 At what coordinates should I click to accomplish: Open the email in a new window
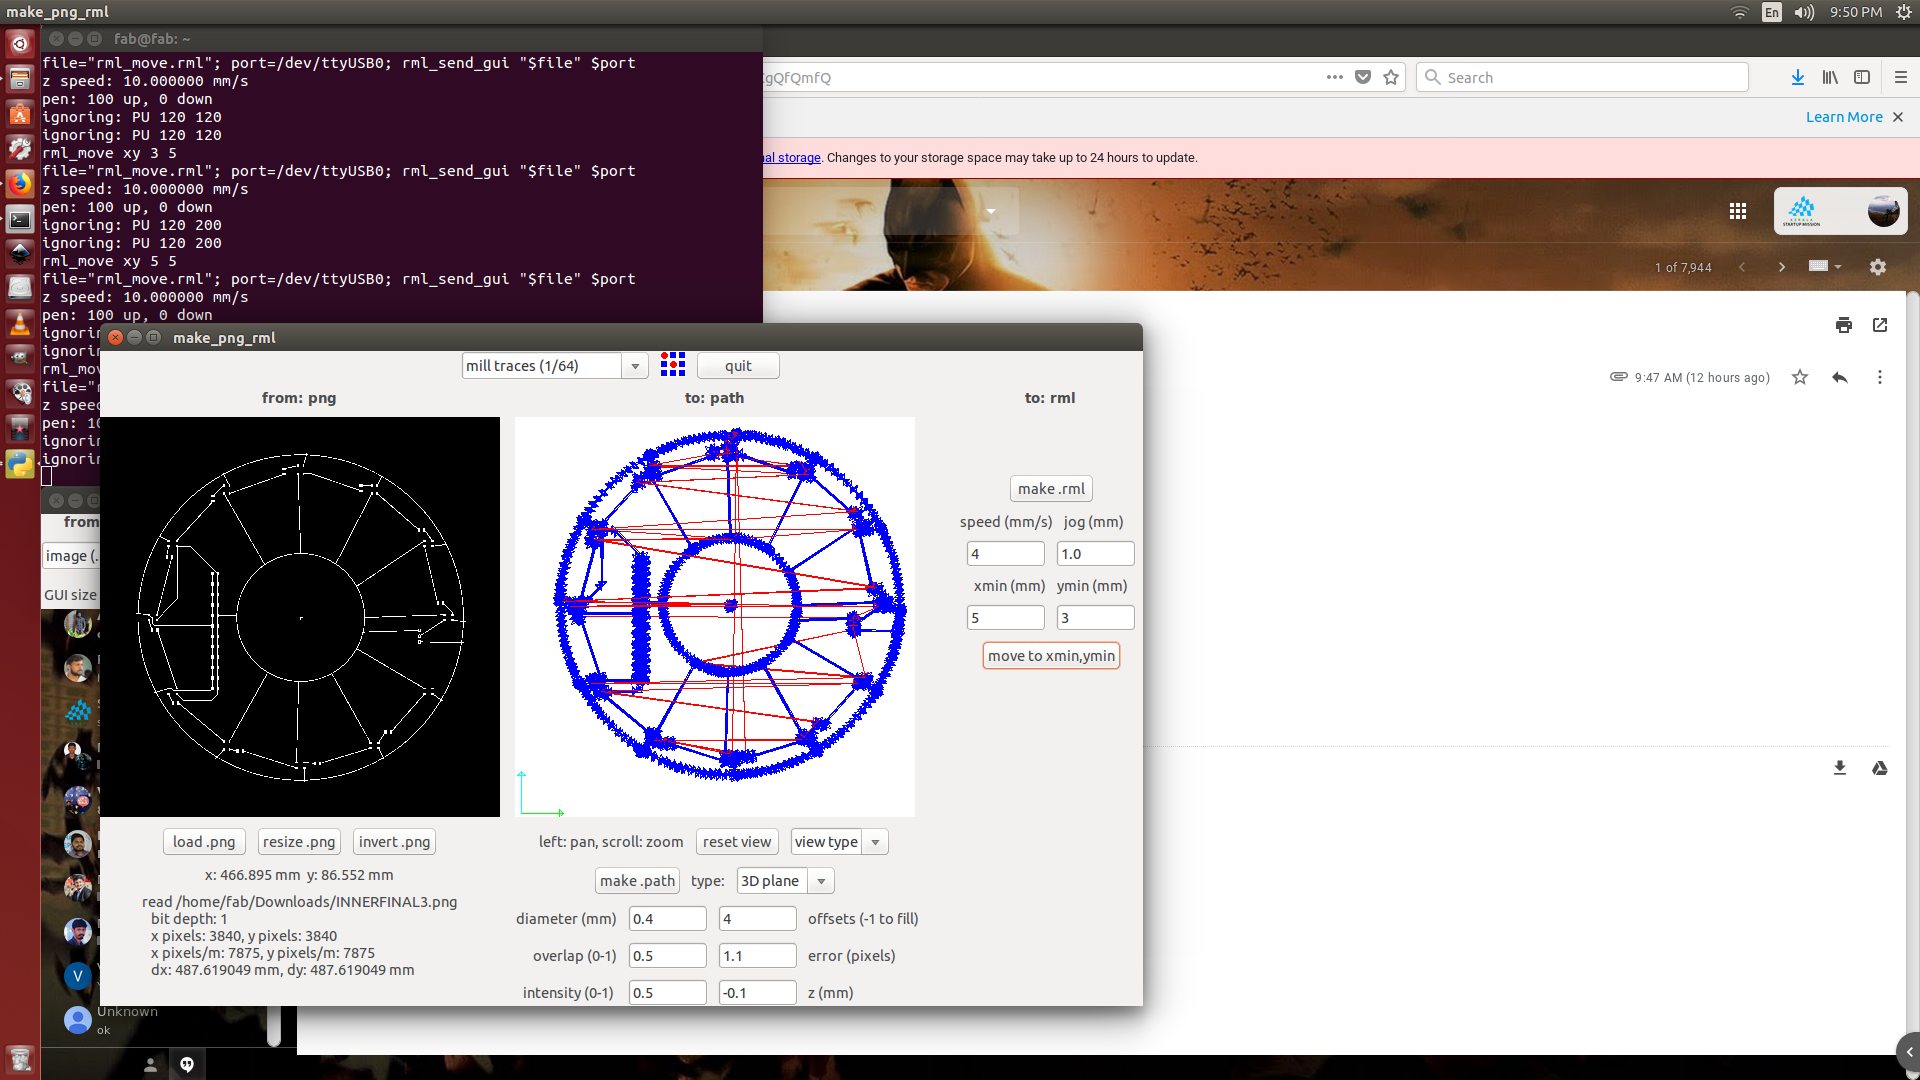pos(1880,325)
